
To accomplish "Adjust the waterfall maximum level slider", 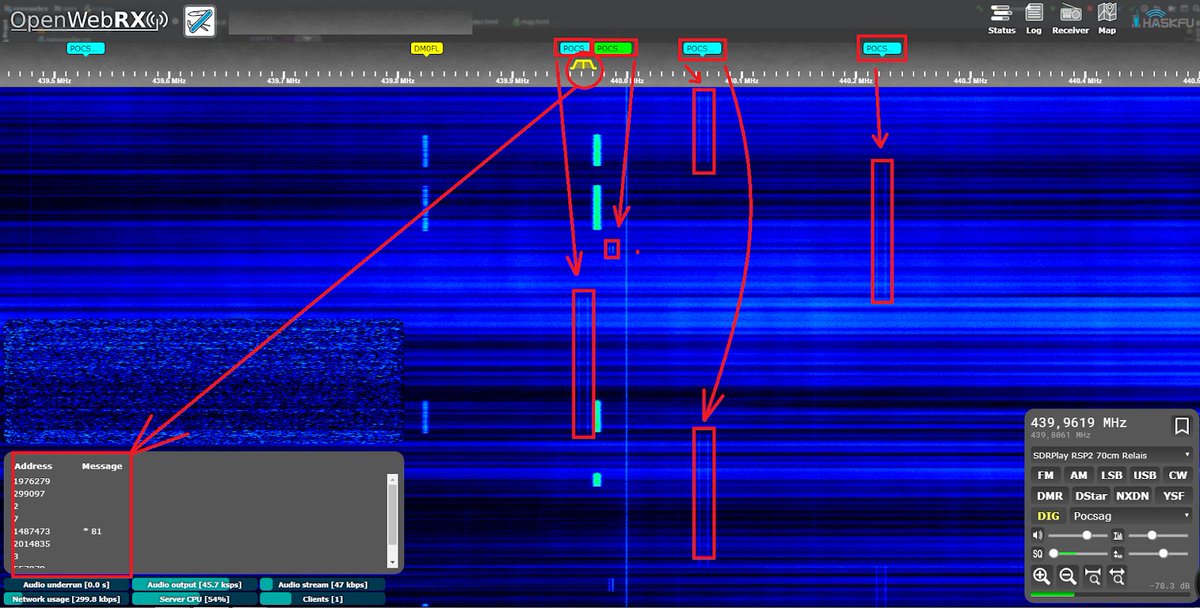I will (x=1157, y=536).
